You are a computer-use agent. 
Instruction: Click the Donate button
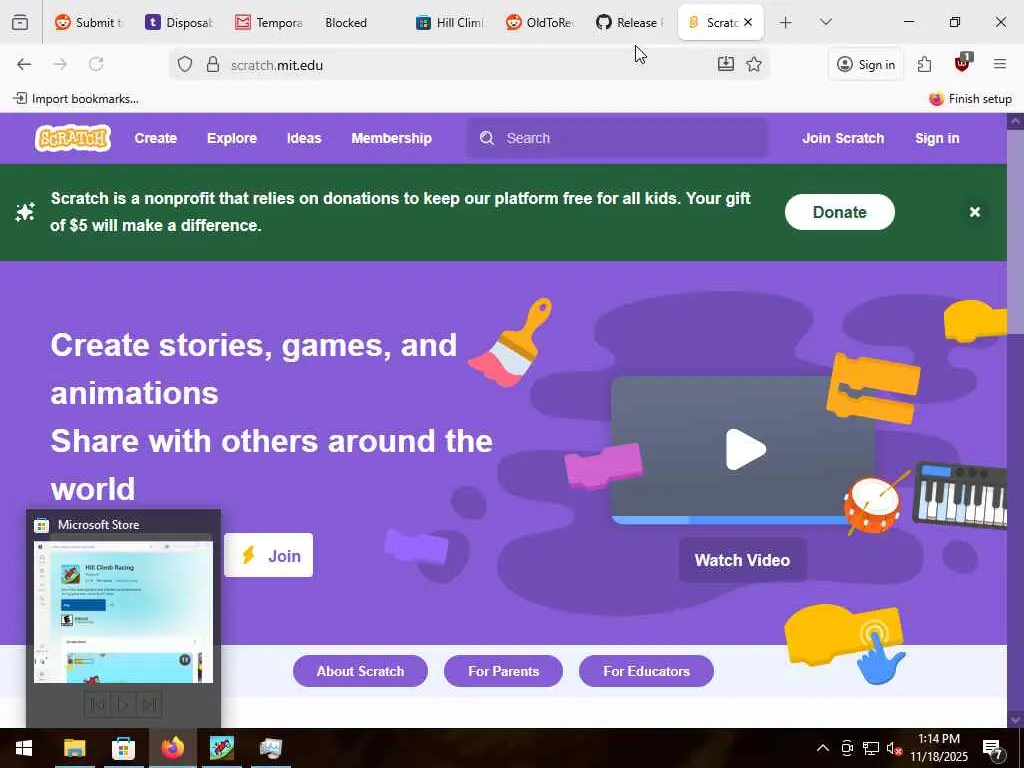(x=839, y=212)
